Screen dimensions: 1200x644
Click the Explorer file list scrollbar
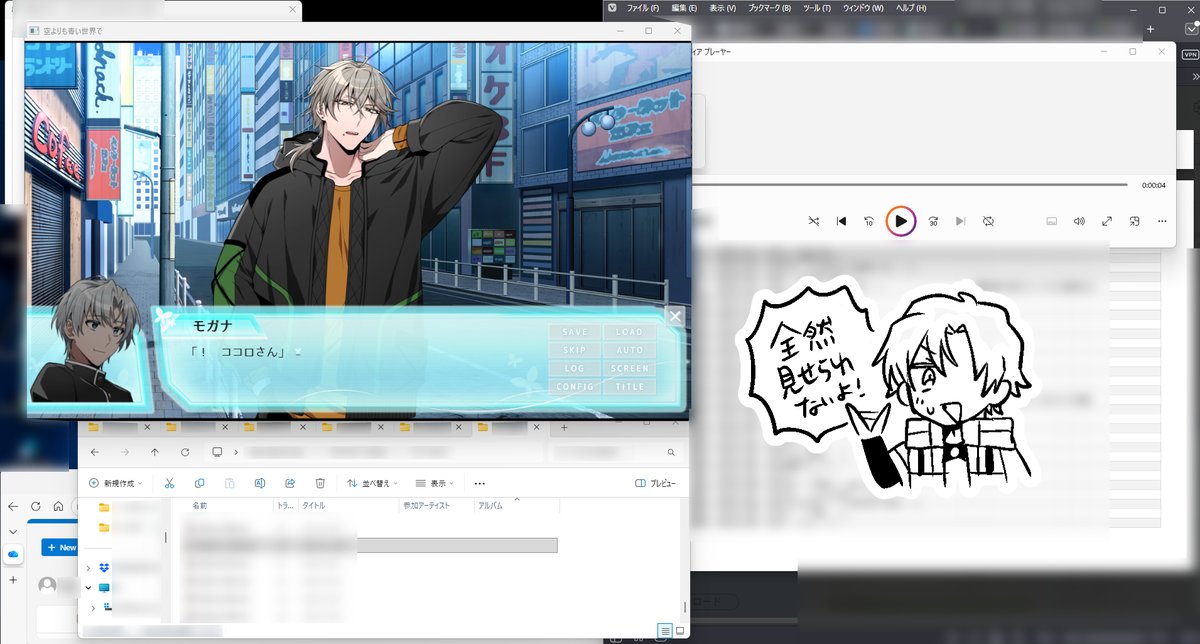685,606
